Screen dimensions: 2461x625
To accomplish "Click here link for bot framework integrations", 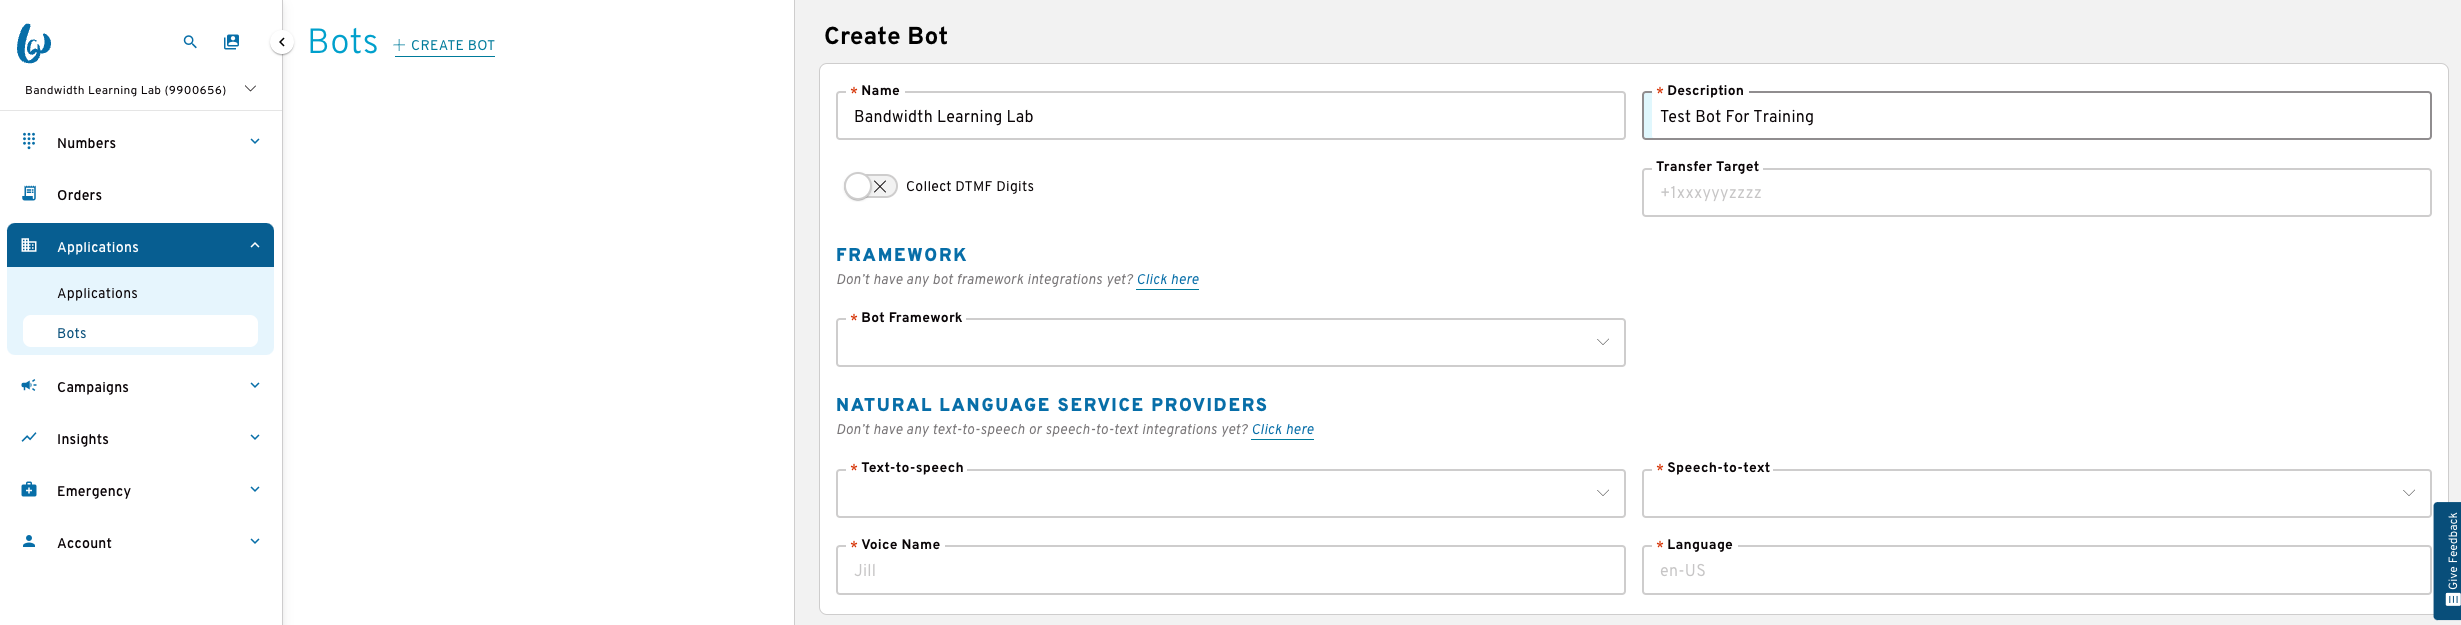I will [x=1168, y=280].
